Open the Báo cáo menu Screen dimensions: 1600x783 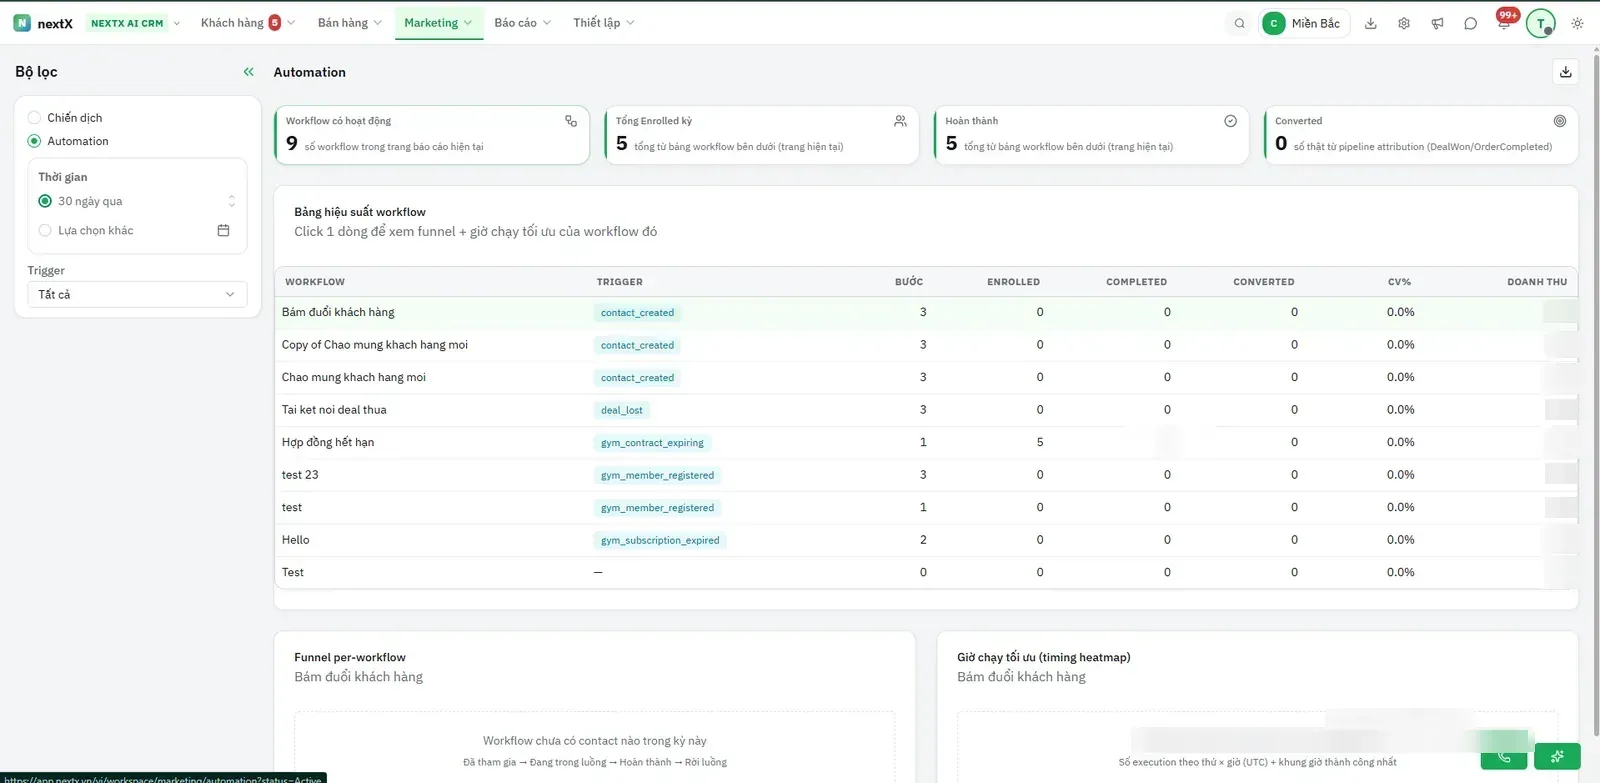click(522, 23)
